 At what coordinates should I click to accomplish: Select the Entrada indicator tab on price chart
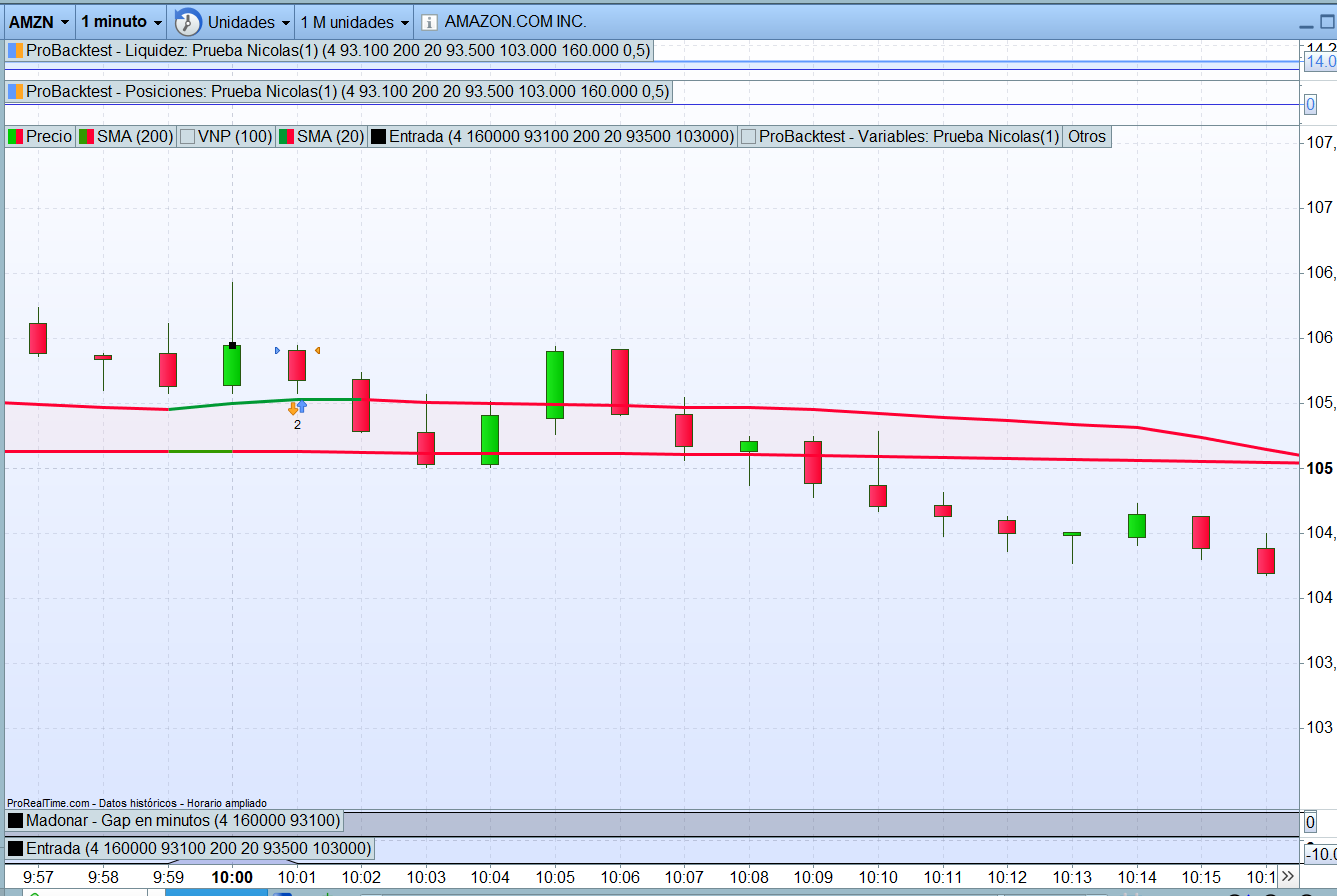(553, 136)
